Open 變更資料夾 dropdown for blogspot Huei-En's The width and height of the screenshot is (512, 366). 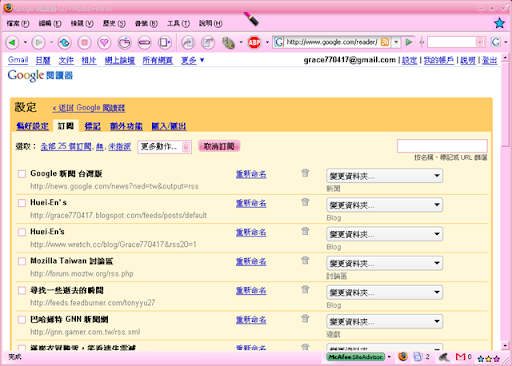coord(385,205)
